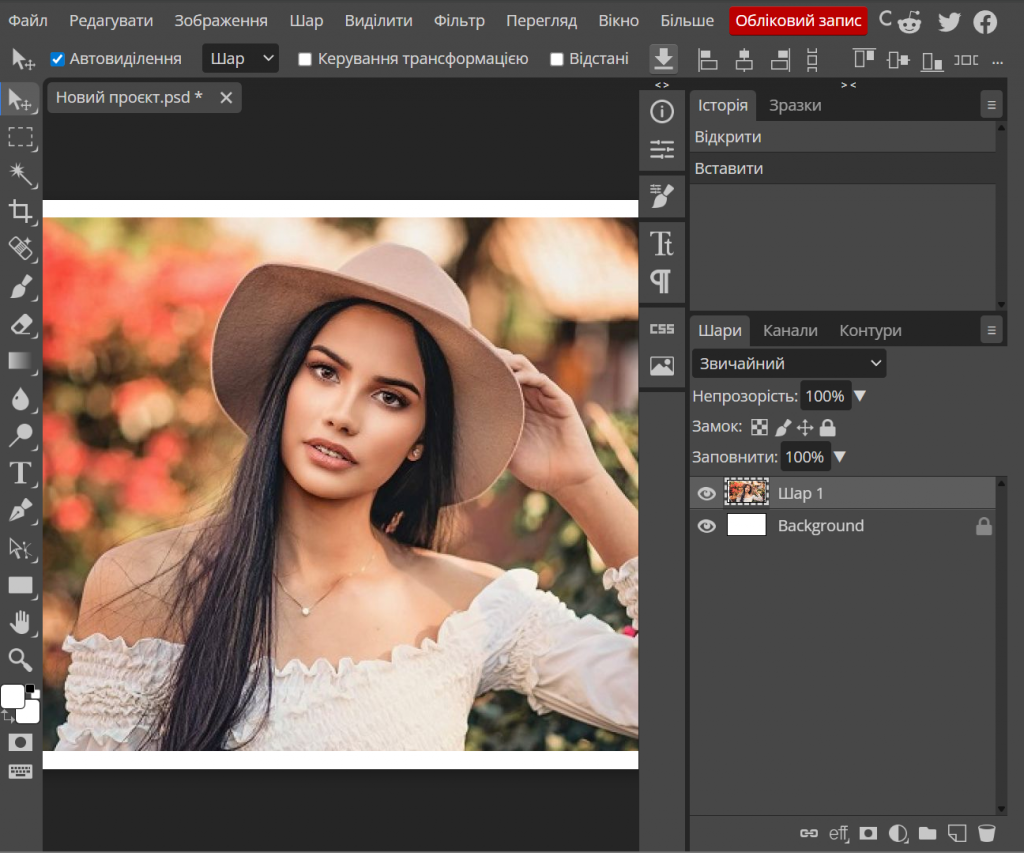Switch to the Зразки tab

pos(795,105)
